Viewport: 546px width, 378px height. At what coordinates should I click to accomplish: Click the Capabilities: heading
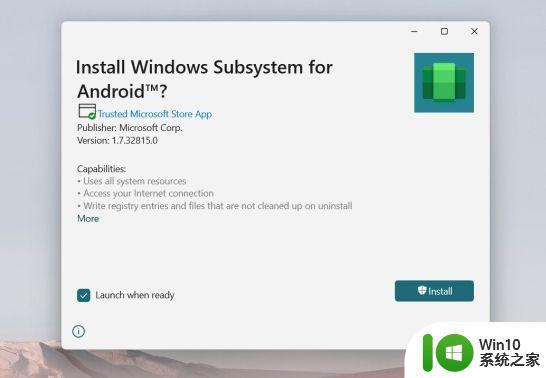(x=101, y=169)
